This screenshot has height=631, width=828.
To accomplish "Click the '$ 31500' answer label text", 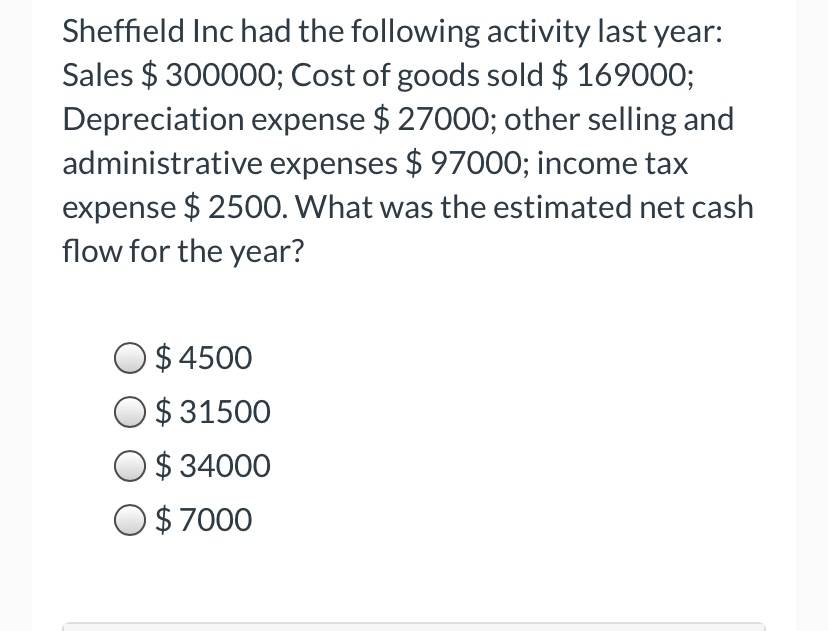I will [213, 412].
